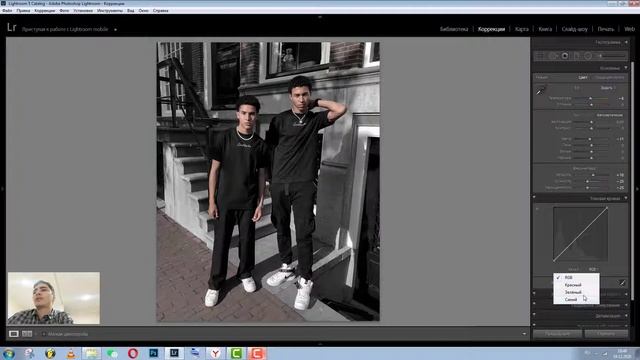Choose Красный channel in curve popup
The height and width of the screenshot is (360, 640).
click(x=576, y=285)
